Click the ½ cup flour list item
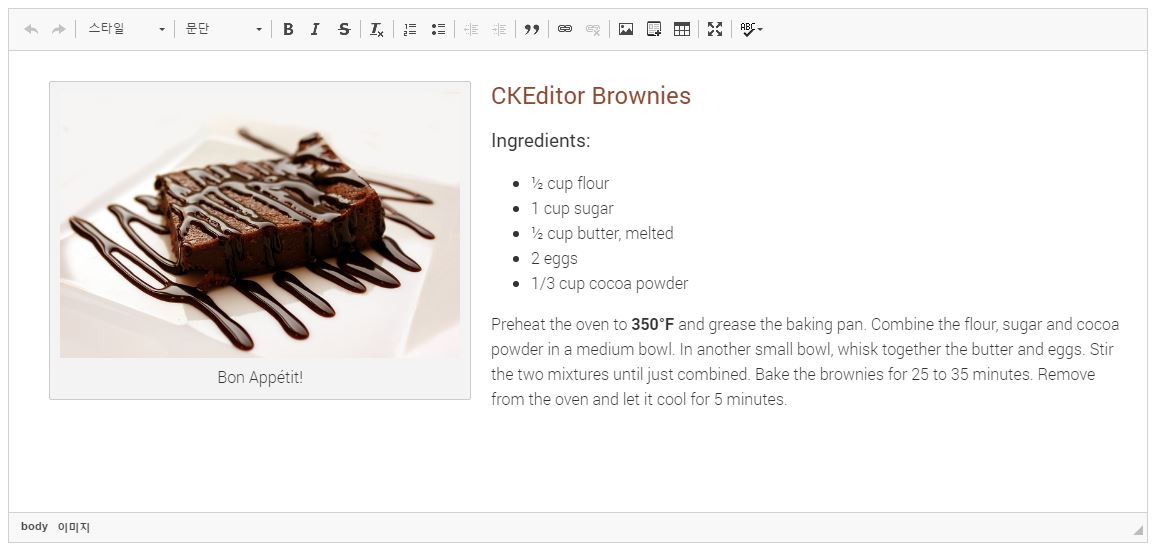 point(570,183)
